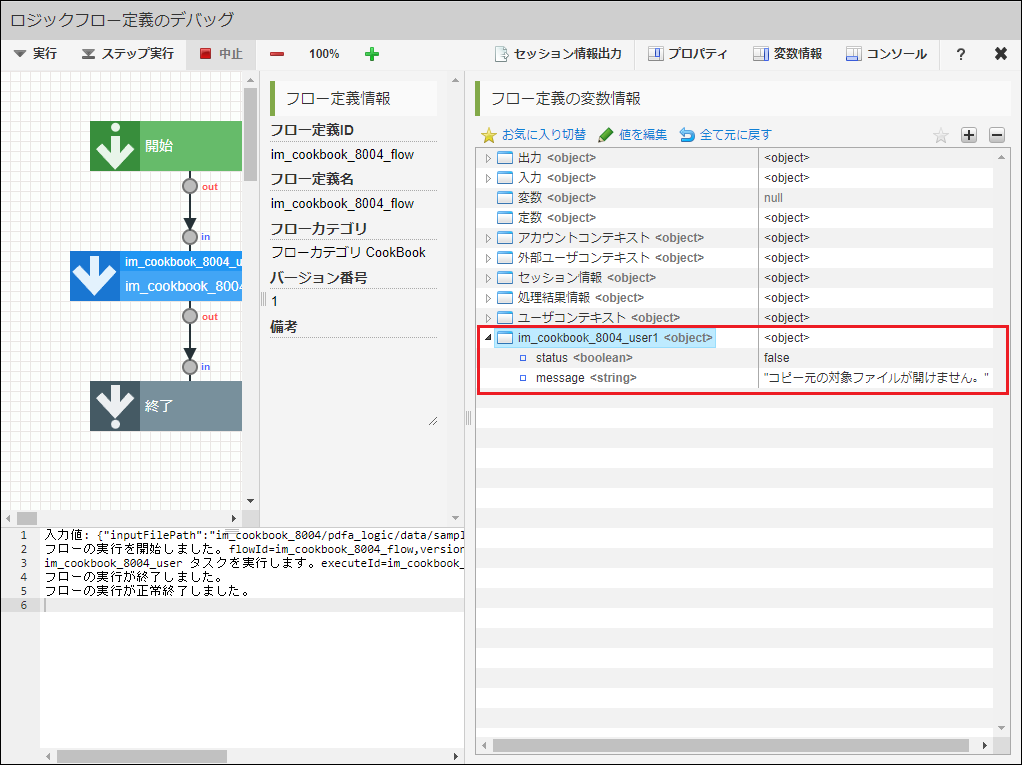The image size is (1022, 765).
Task: Toggle the コンソール panel
Action: pyautogui.click(x=886, y=54)
